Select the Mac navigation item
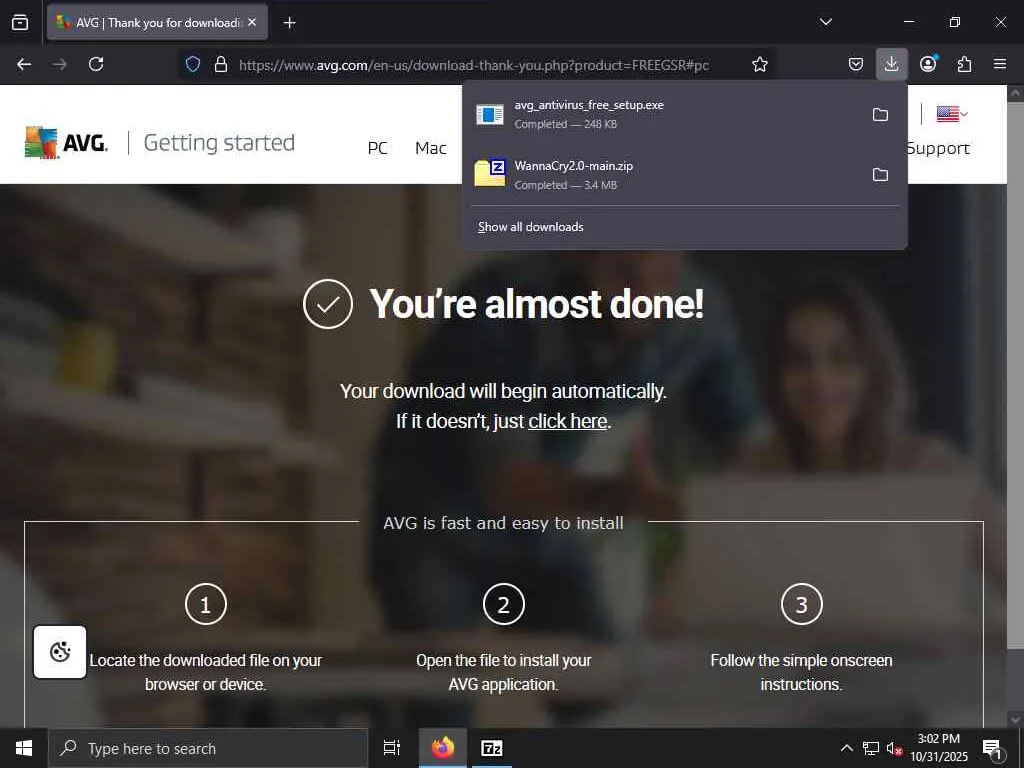This screenshot has width=1024, height=768. (430, 148)
